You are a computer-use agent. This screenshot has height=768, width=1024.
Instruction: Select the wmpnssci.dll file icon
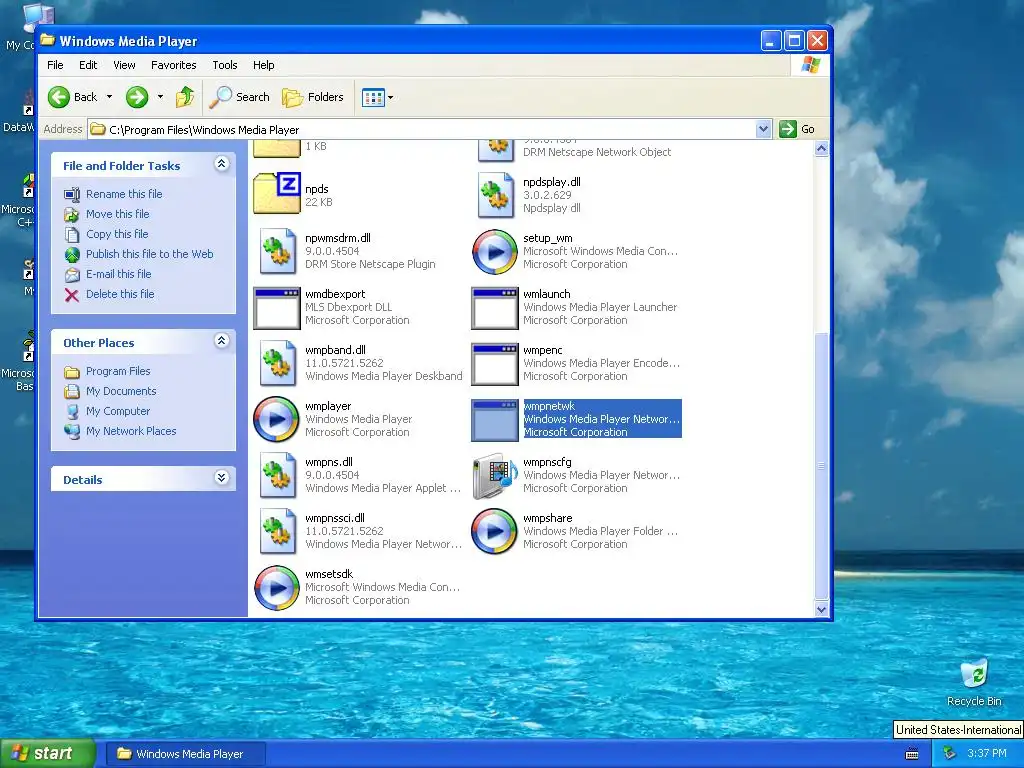278,531
